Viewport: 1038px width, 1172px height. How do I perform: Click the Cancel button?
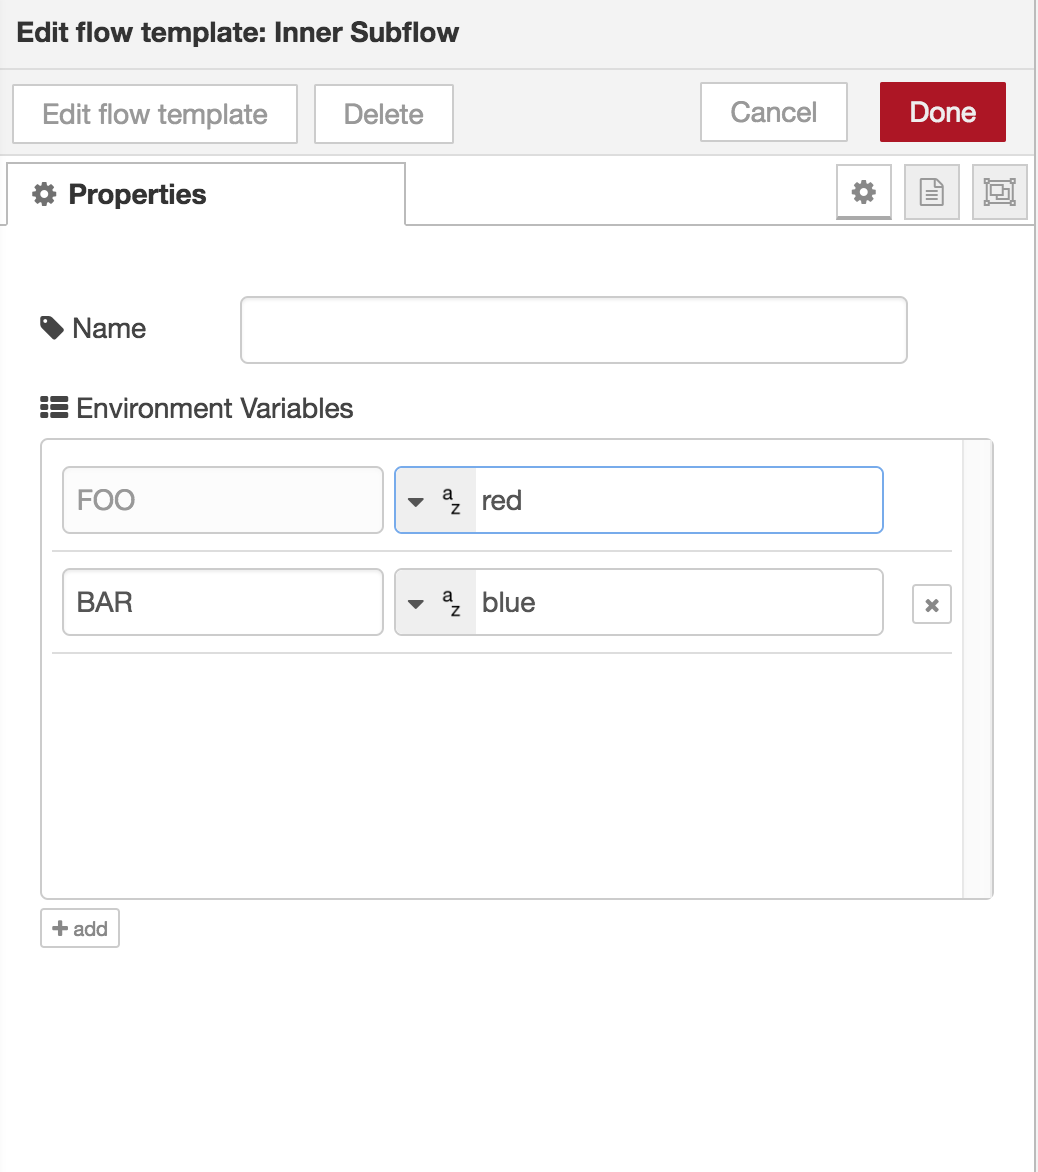(x=773, y=112)
